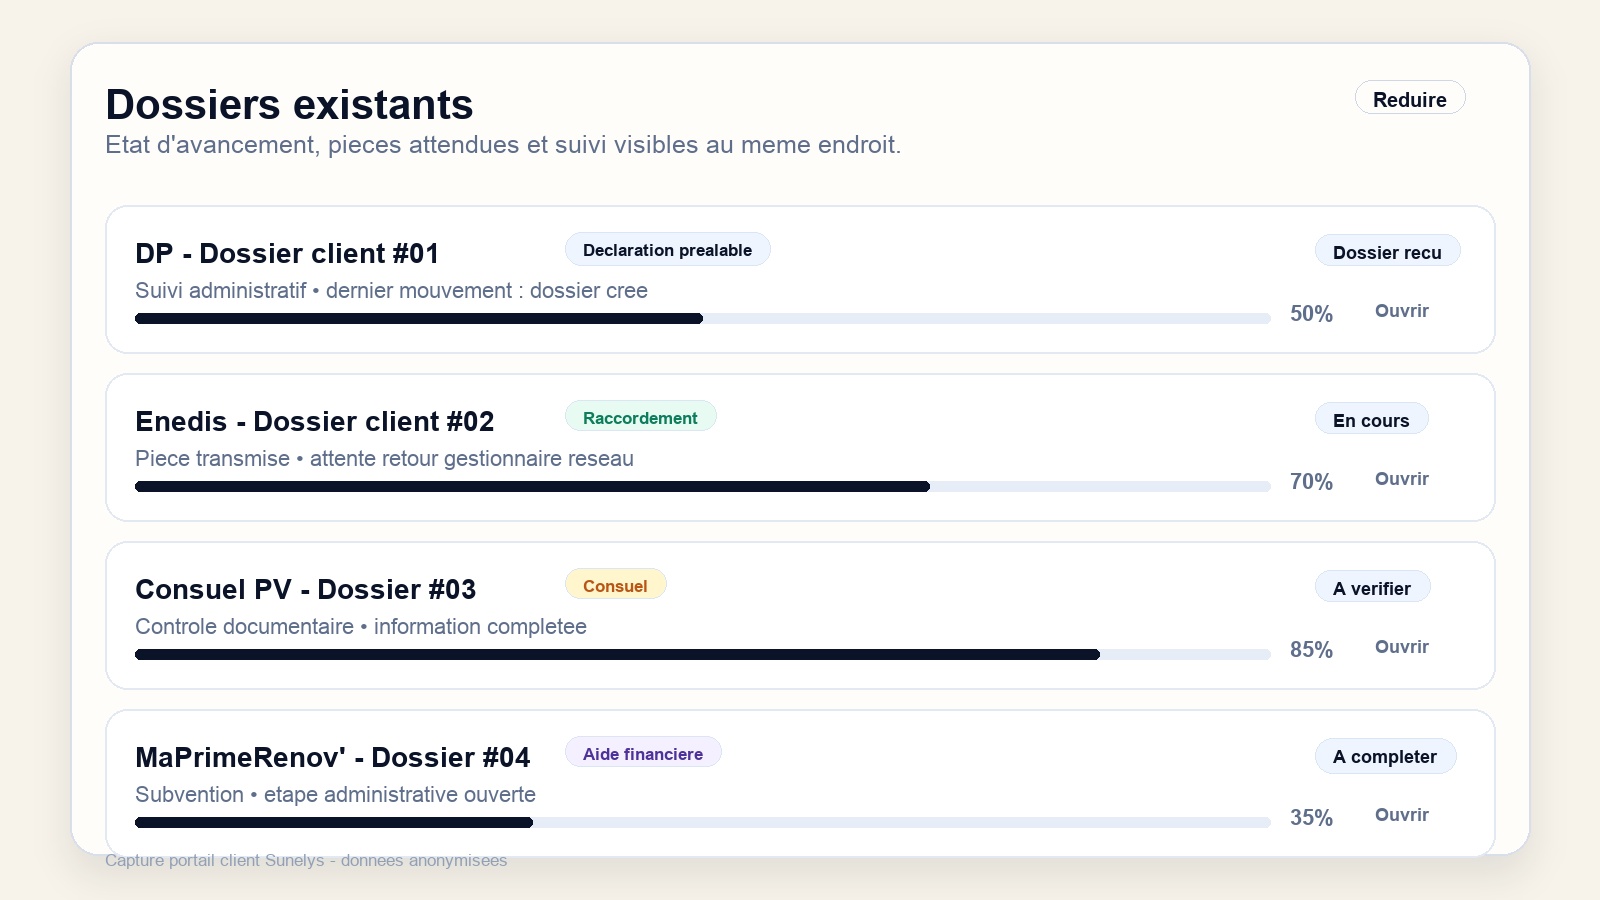
Task: Select the A completer status badge
Action: pyautogui.click(x=1385, y=756)
